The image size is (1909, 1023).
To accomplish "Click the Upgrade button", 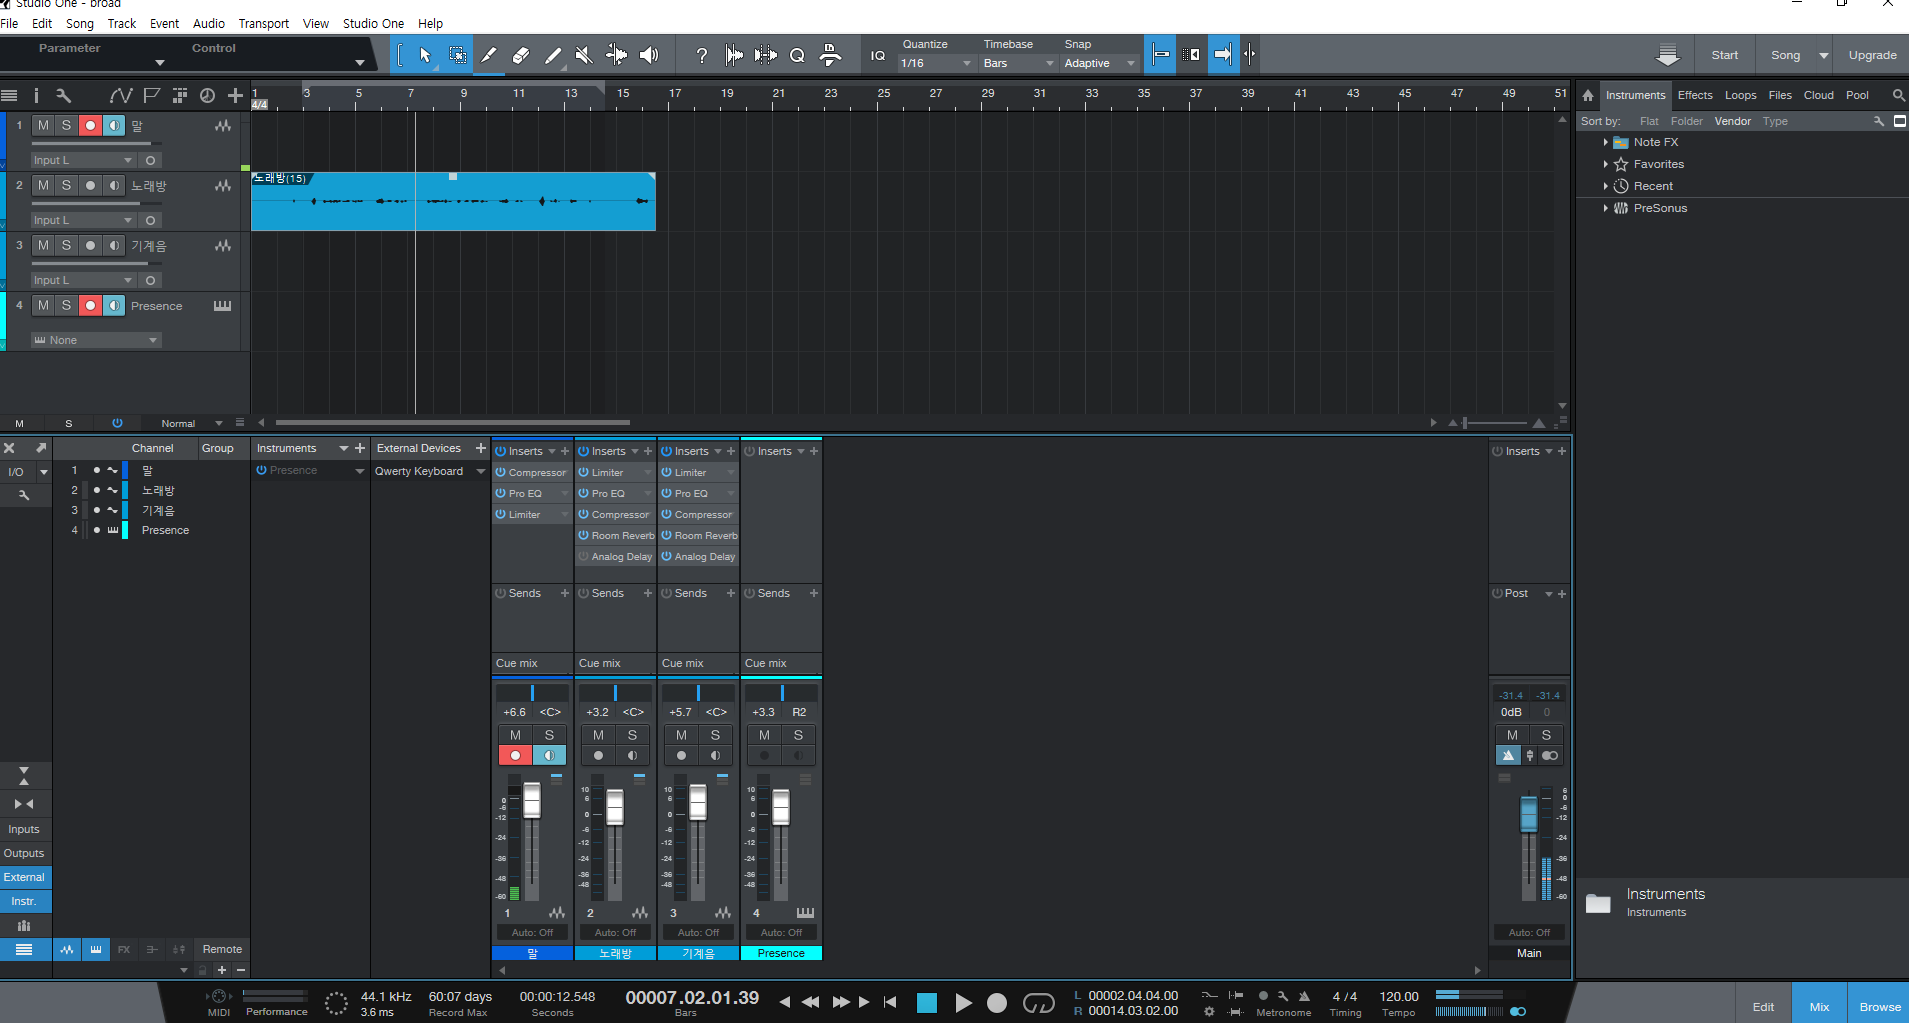I will (1872, 55).
